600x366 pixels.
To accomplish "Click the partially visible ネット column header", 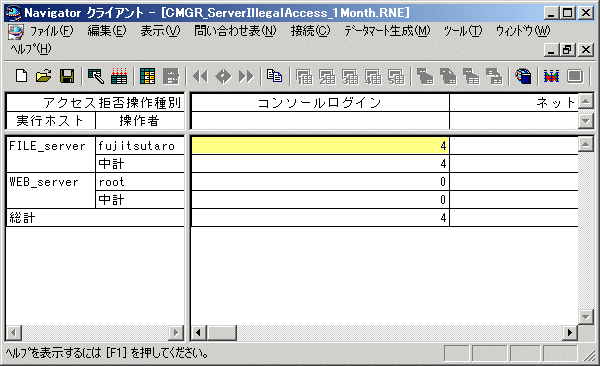I will 514,103.
